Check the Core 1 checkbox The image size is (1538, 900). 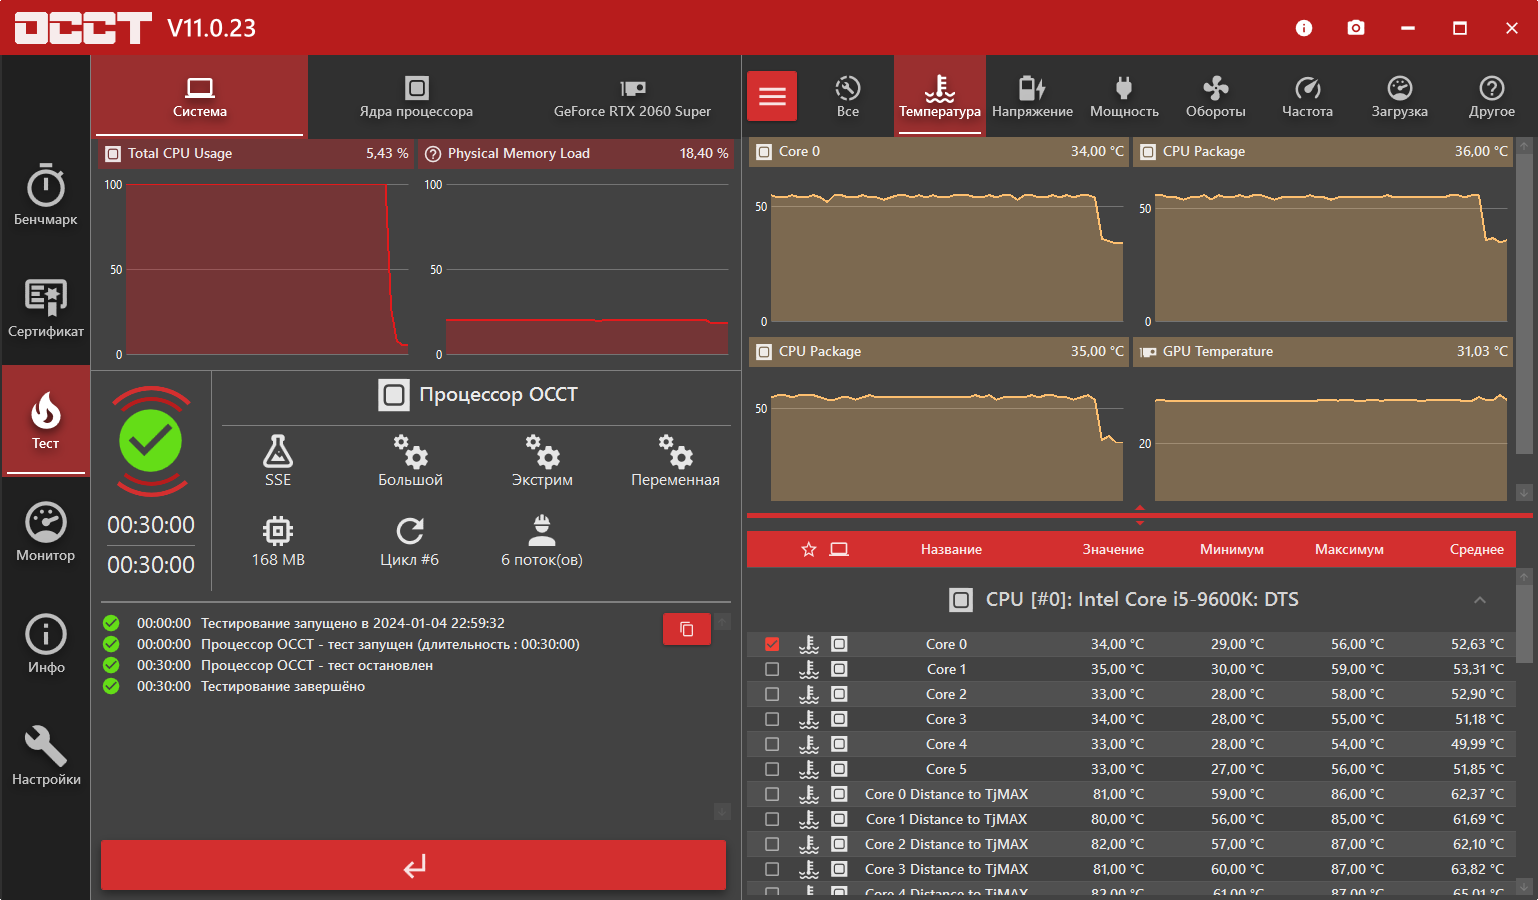[x=772, y=669]
